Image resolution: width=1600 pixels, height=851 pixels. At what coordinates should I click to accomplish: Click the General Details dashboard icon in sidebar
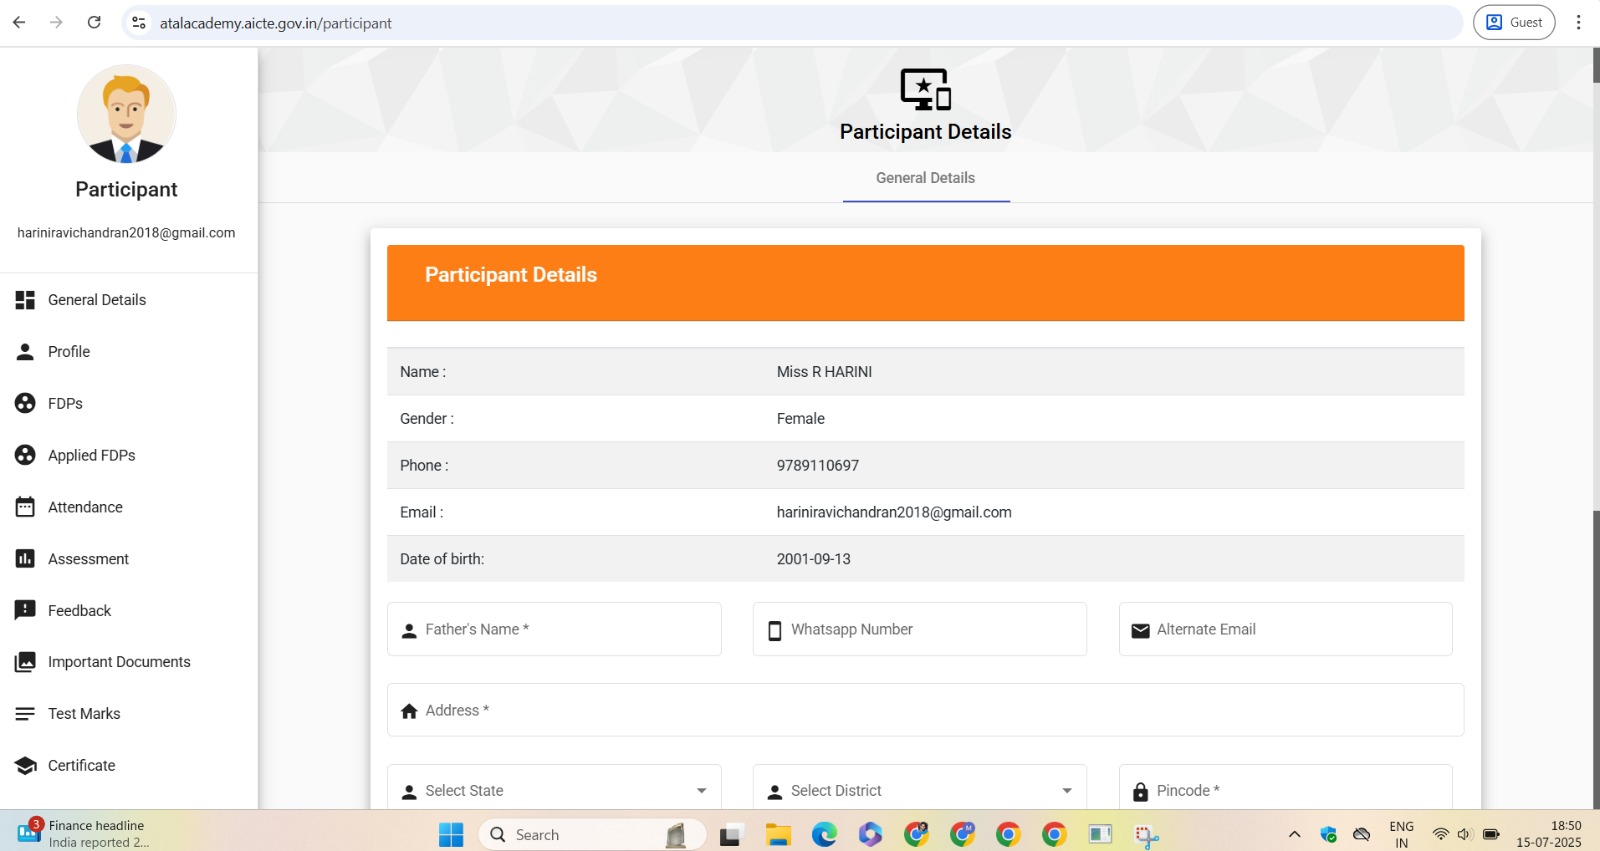click(25, 300)
